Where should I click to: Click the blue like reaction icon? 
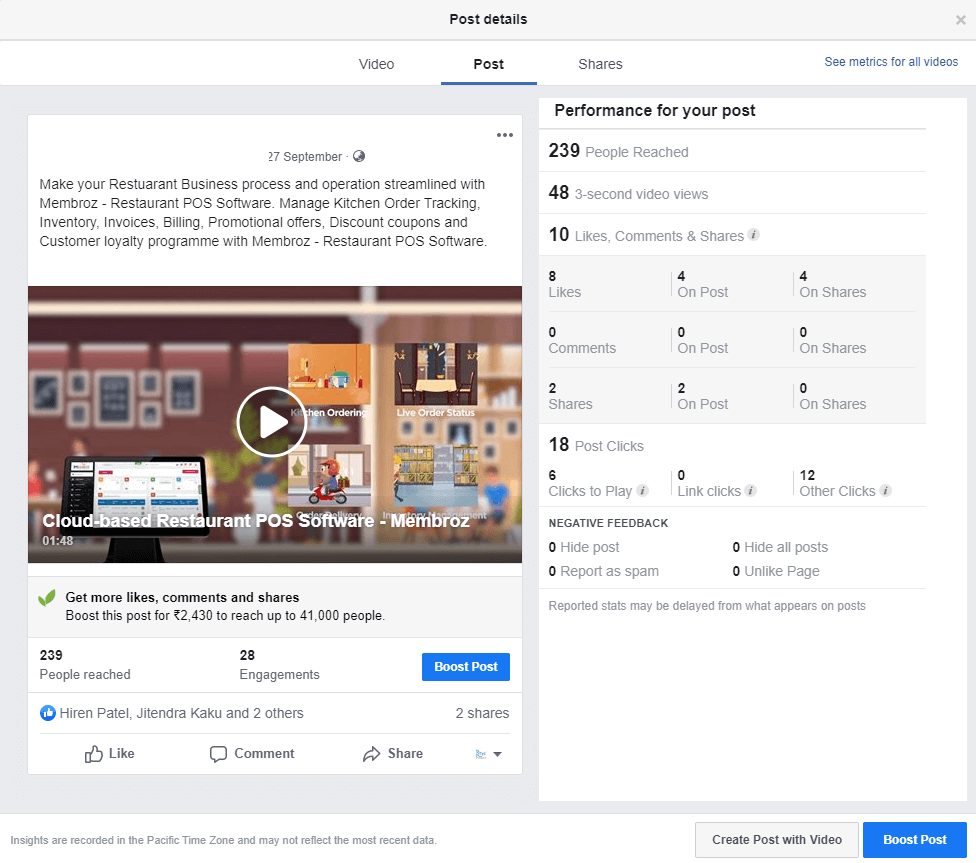[48, 713]
